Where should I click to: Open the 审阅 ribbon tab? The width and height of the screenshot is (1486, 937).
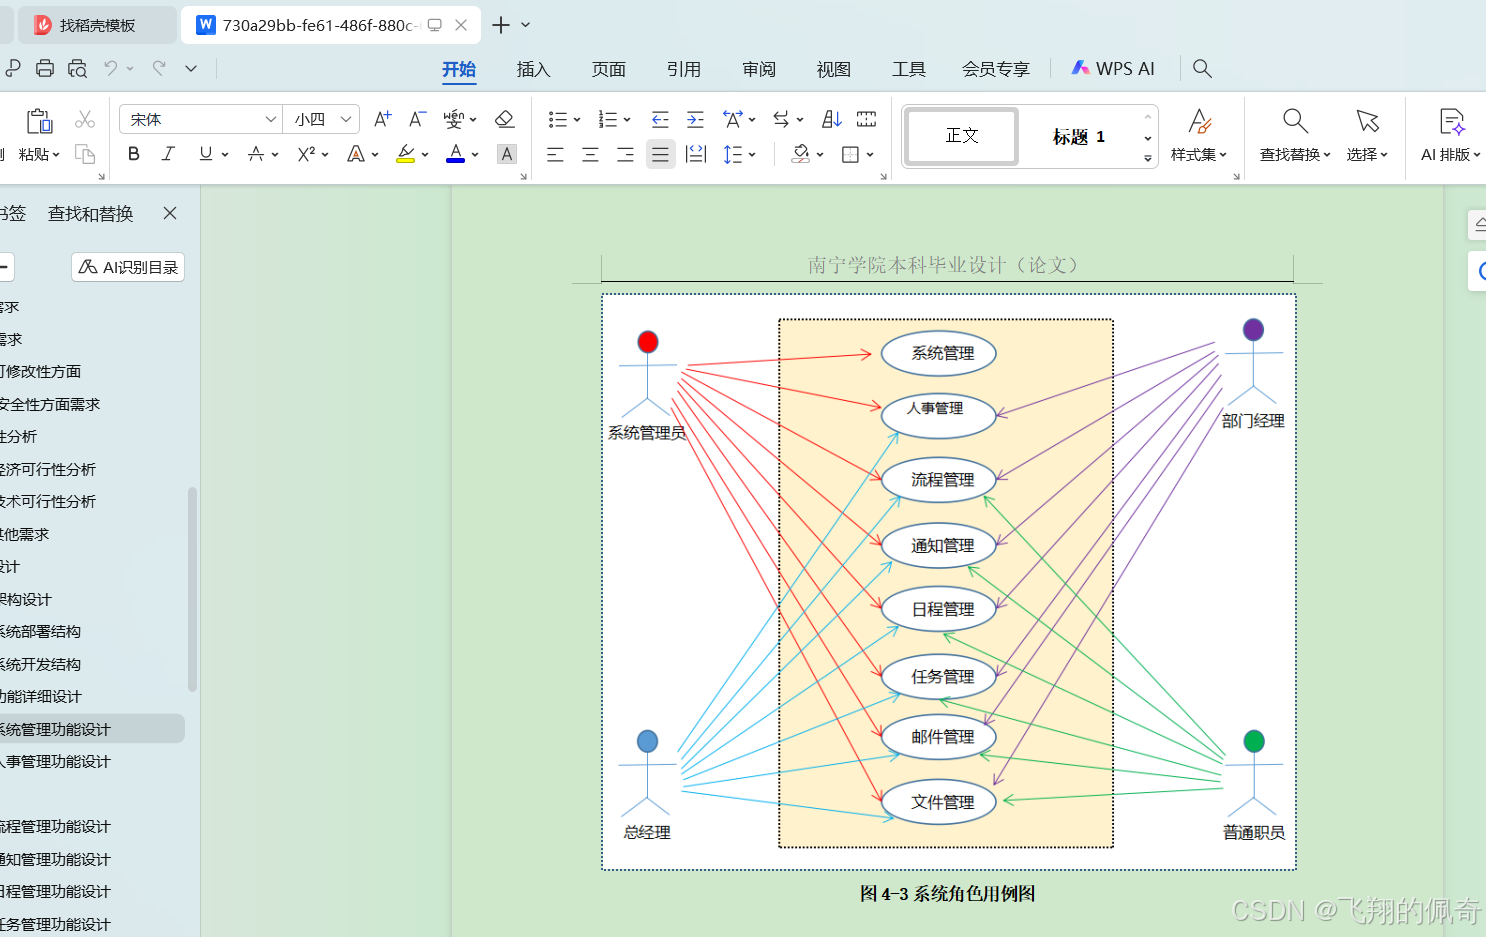click(x=758, y=68)
